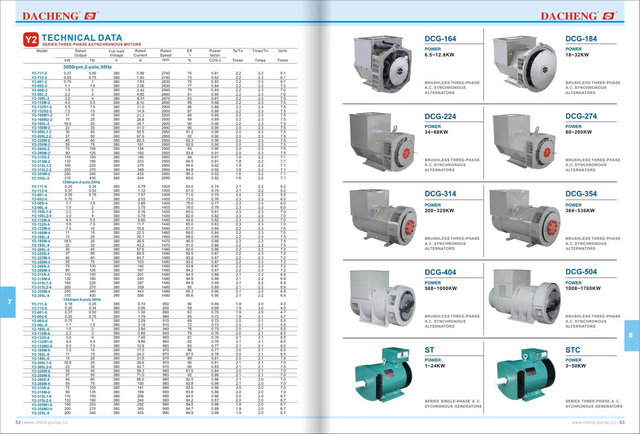The width and height of the screenshot is (640, 434).
Task: Click the 4-pole 50Hz section header
Action: pyautogui.click(x=81, y=182)
